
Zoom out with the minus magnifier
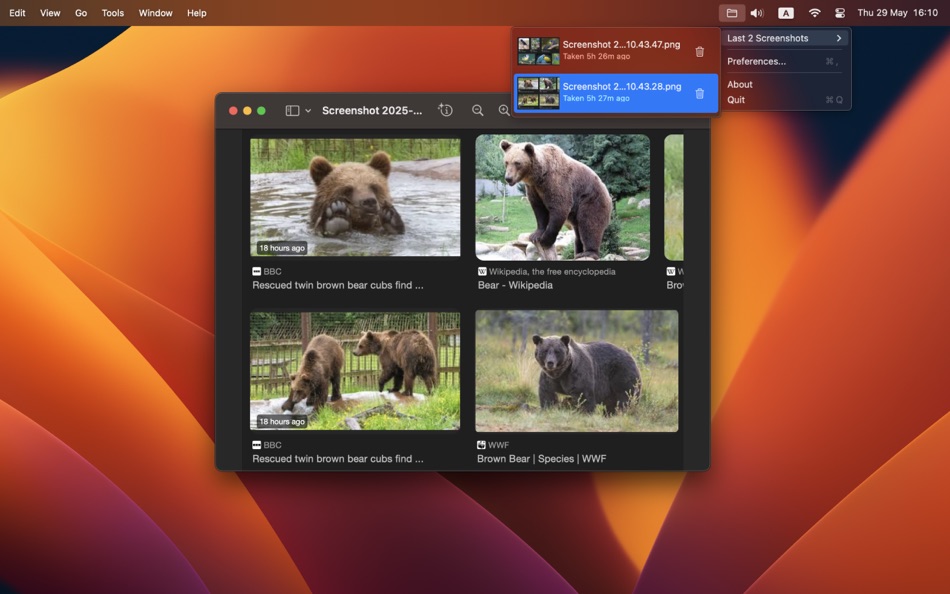pos(477,110)
